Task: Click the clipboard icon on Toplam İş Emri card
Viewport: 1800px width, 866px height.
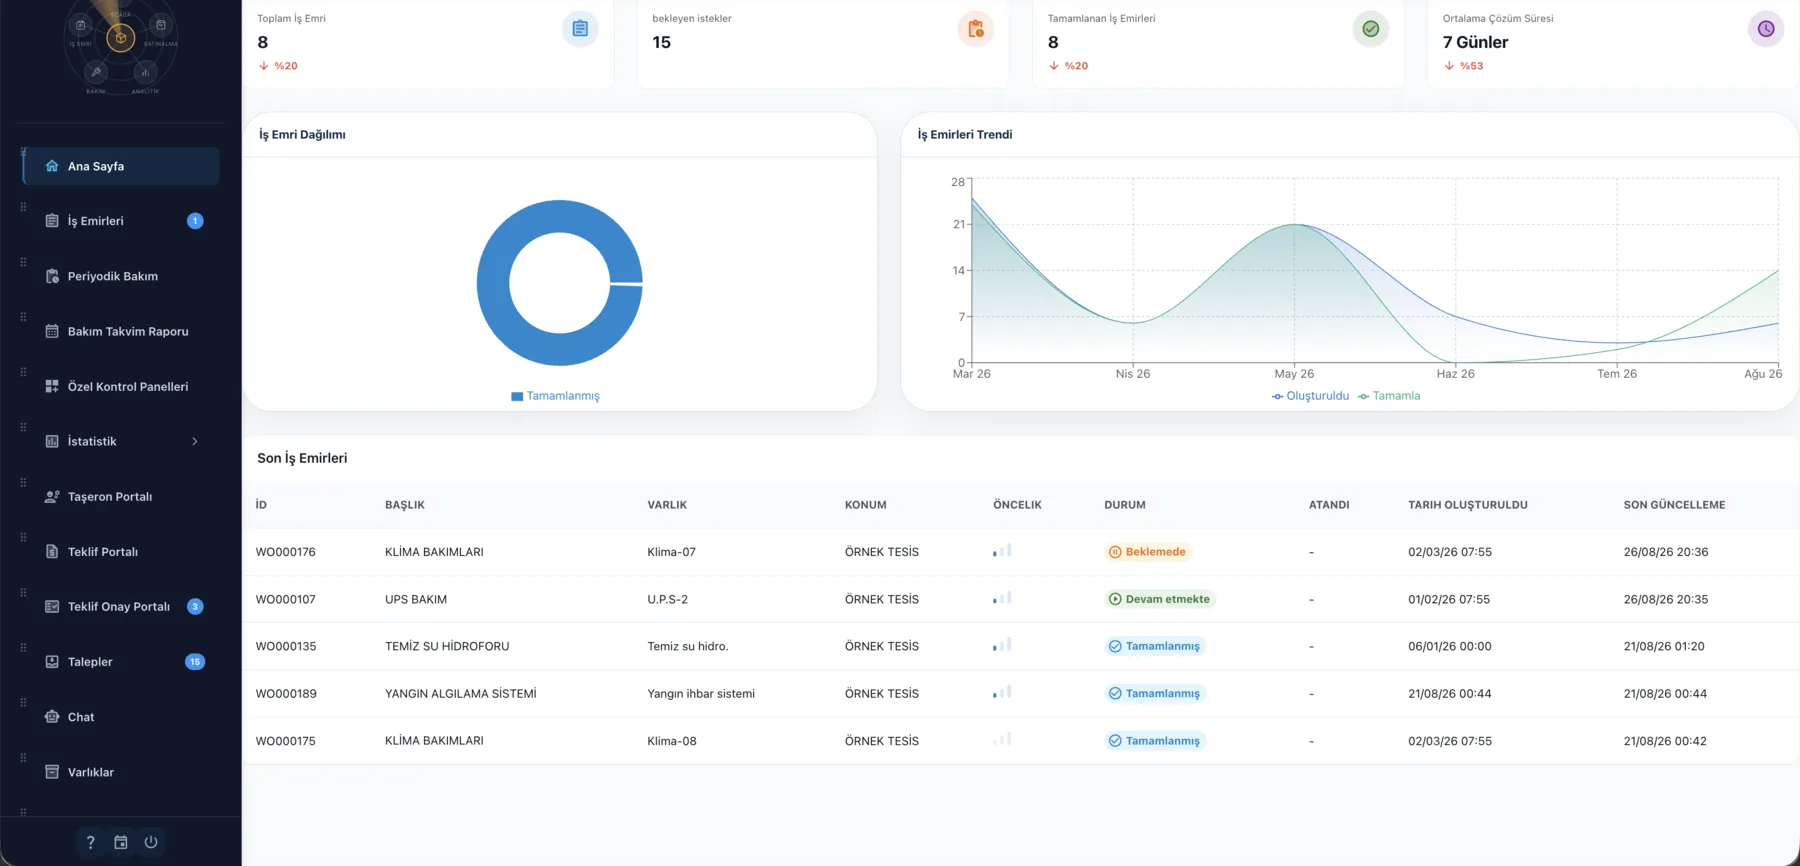Action: [580, 29]
